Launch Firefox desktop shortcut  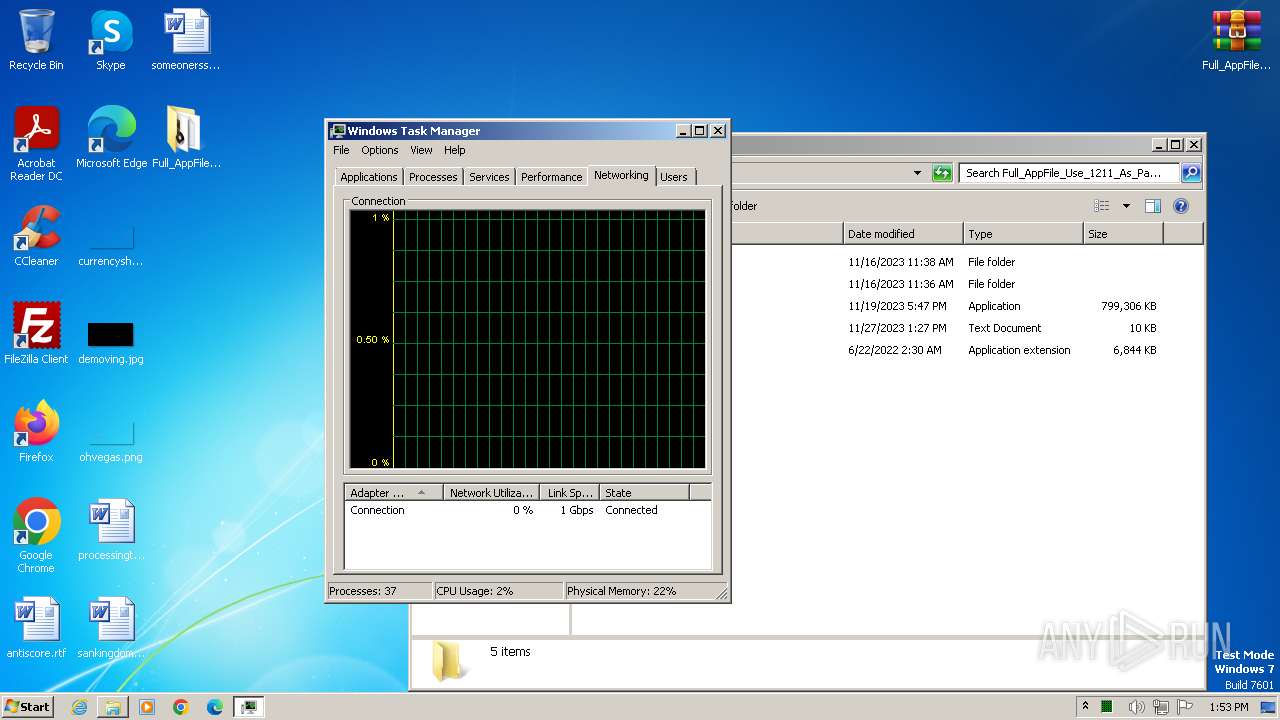pos(36,431)
